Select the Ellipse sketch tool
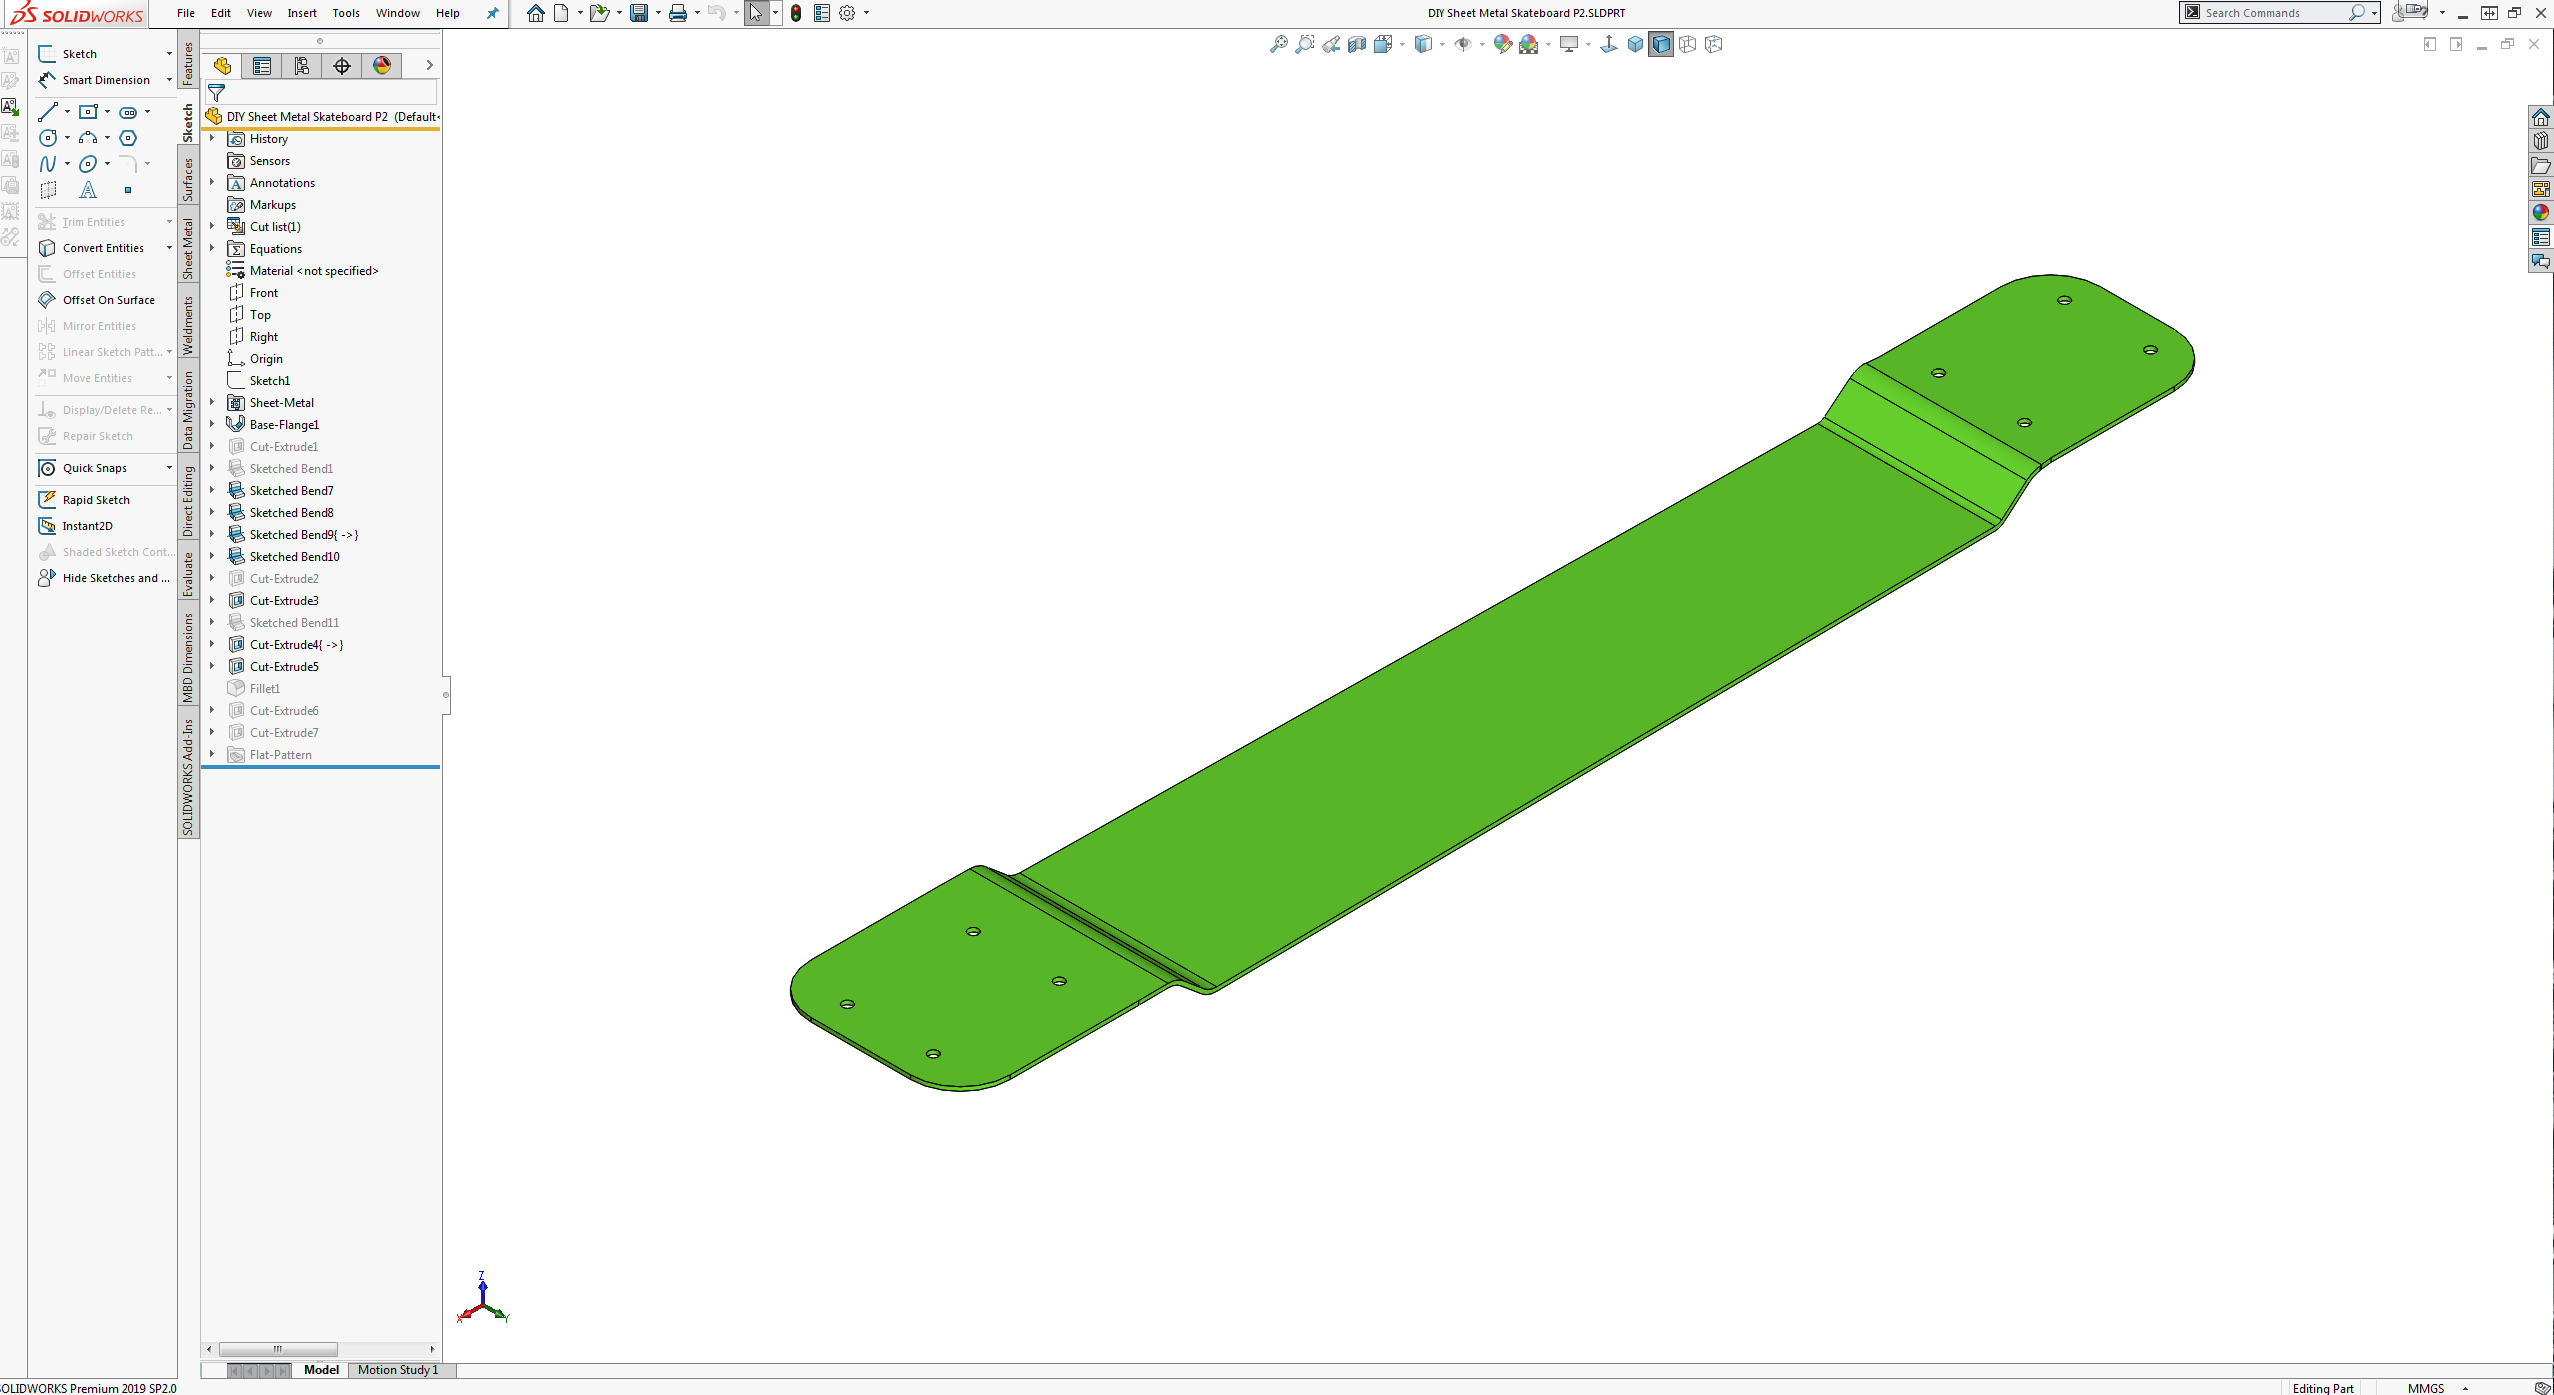The height and width of the screenshot is (1395, 2554). click(88, 164)
